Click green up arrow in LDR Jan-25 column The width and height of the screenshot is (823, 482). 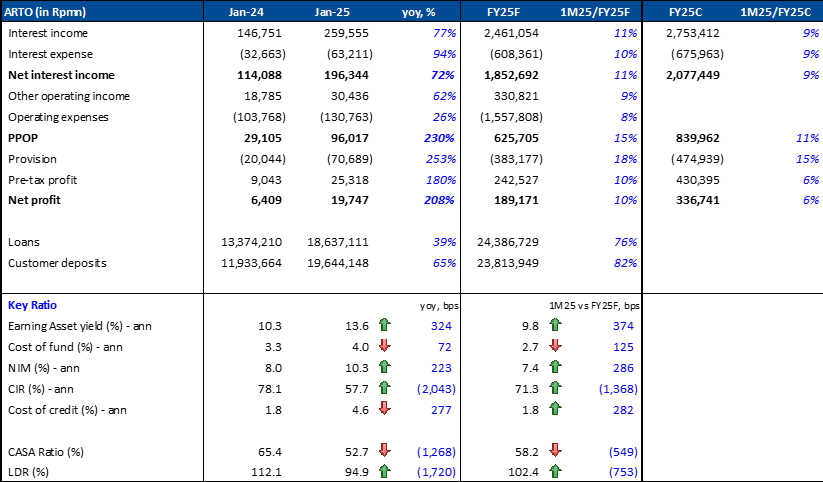[385, 471]
